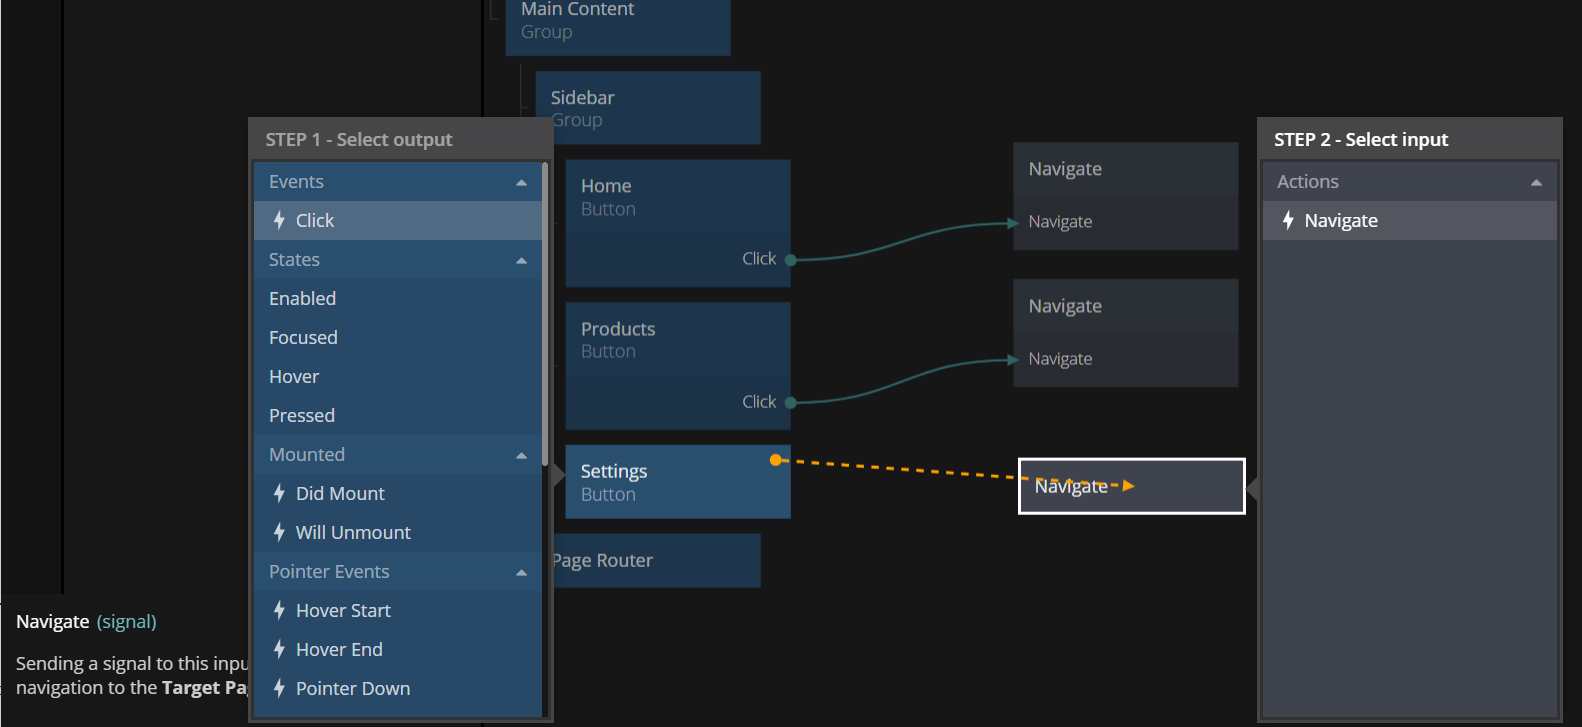Viewport: 1582px width, 727px height.
Task: Click the Hover Start signal lightning icon
Action: tap(279, 610)
